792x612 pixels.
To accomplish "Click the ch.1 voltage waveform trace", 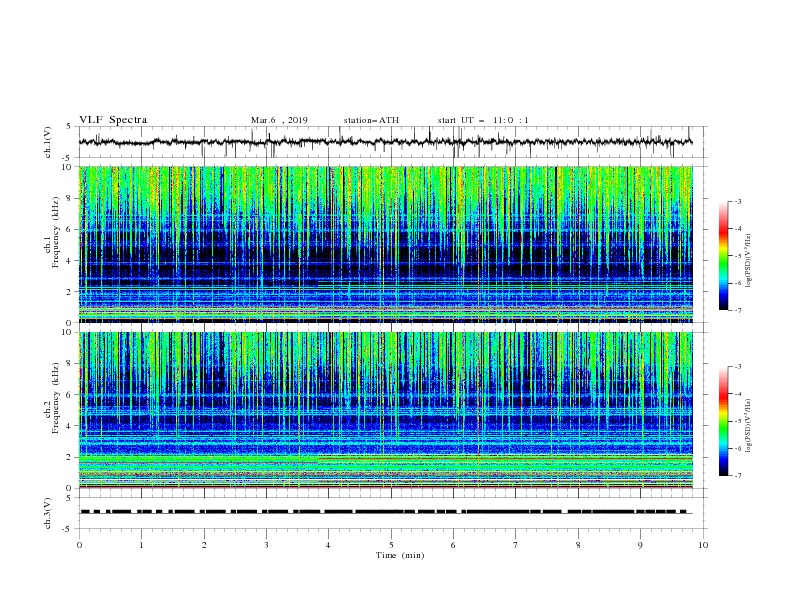I will pyautogui.click(x=386, y=142).
